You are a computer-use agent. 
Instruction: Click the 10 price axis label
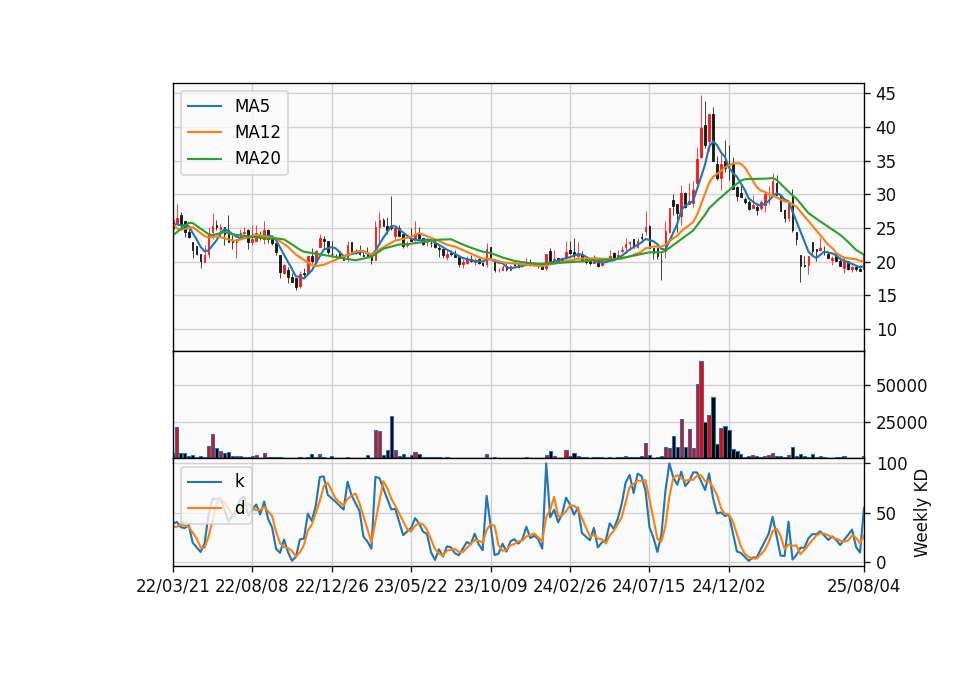click(886, 329)
